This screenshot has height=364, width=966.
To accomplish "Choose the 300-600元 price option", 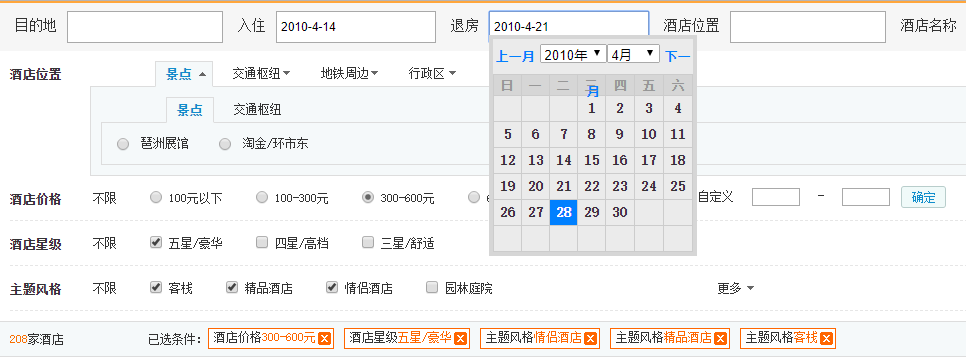I will 368,198.
